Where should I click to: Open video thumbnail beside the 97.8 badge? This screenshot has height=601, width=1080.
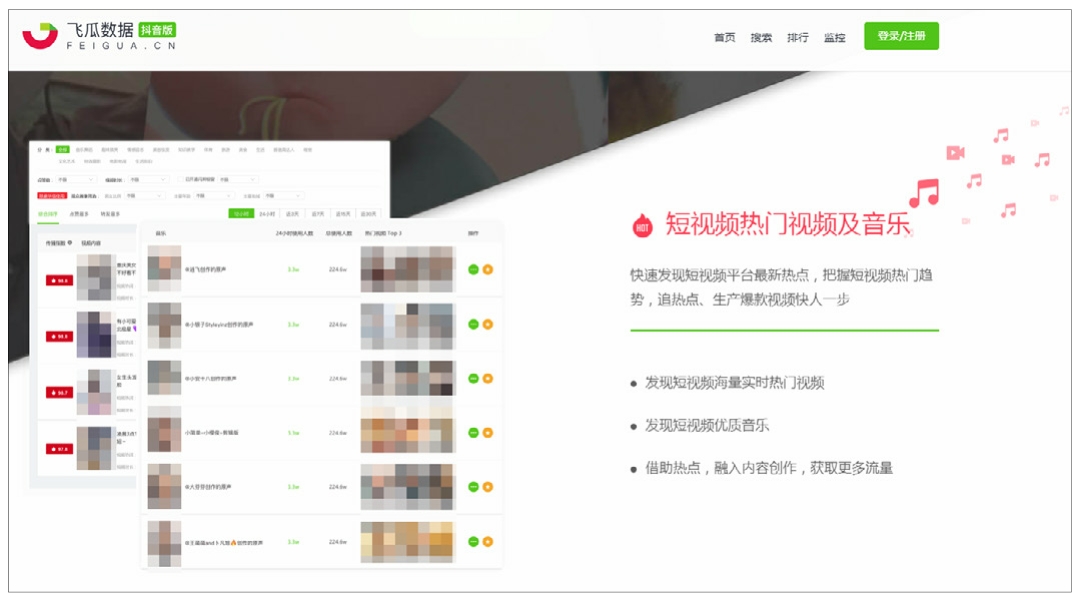(x=96, y=448)
